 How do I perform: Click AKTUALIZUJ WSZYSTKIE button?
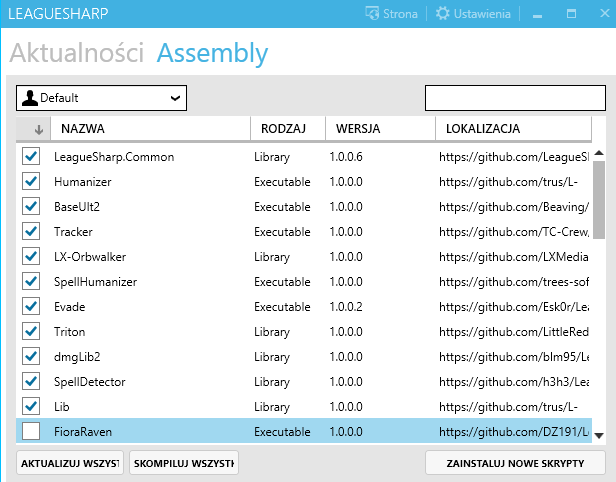70,463
